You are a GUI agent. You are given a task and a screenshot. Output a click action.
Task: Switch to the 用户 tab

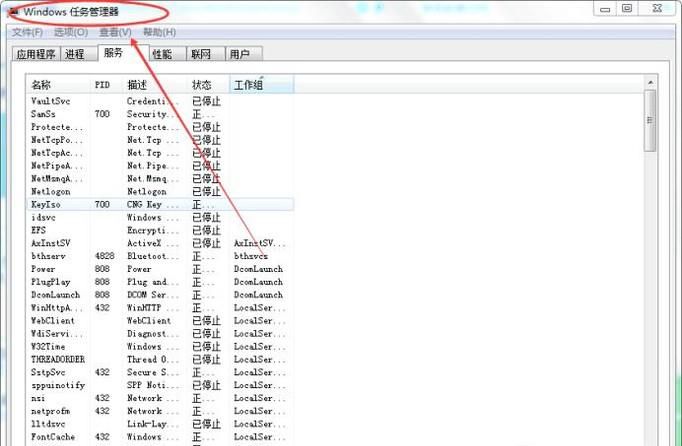coord(239,54)
